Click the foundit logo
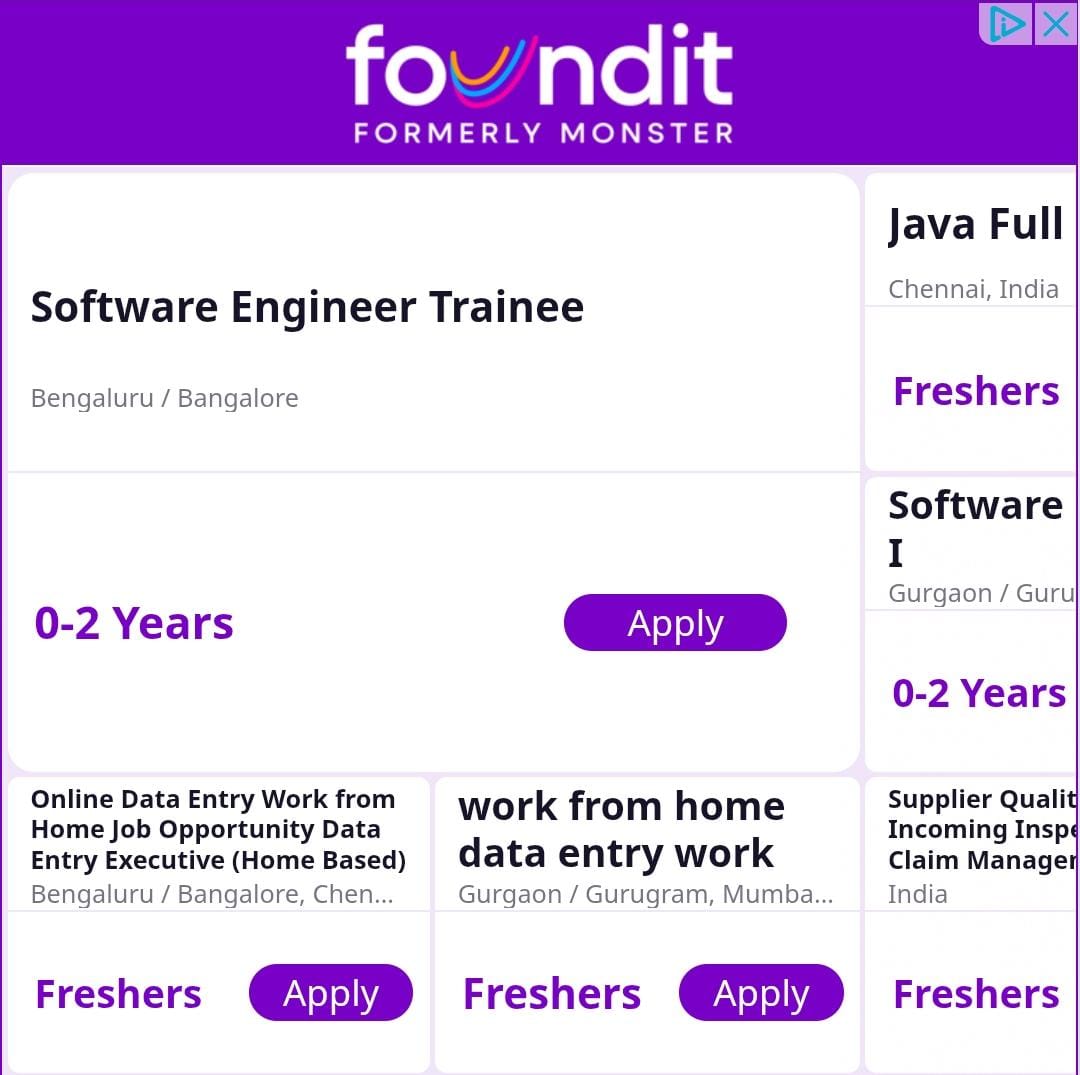The image size is (1080, 1075). pos(540,67)
